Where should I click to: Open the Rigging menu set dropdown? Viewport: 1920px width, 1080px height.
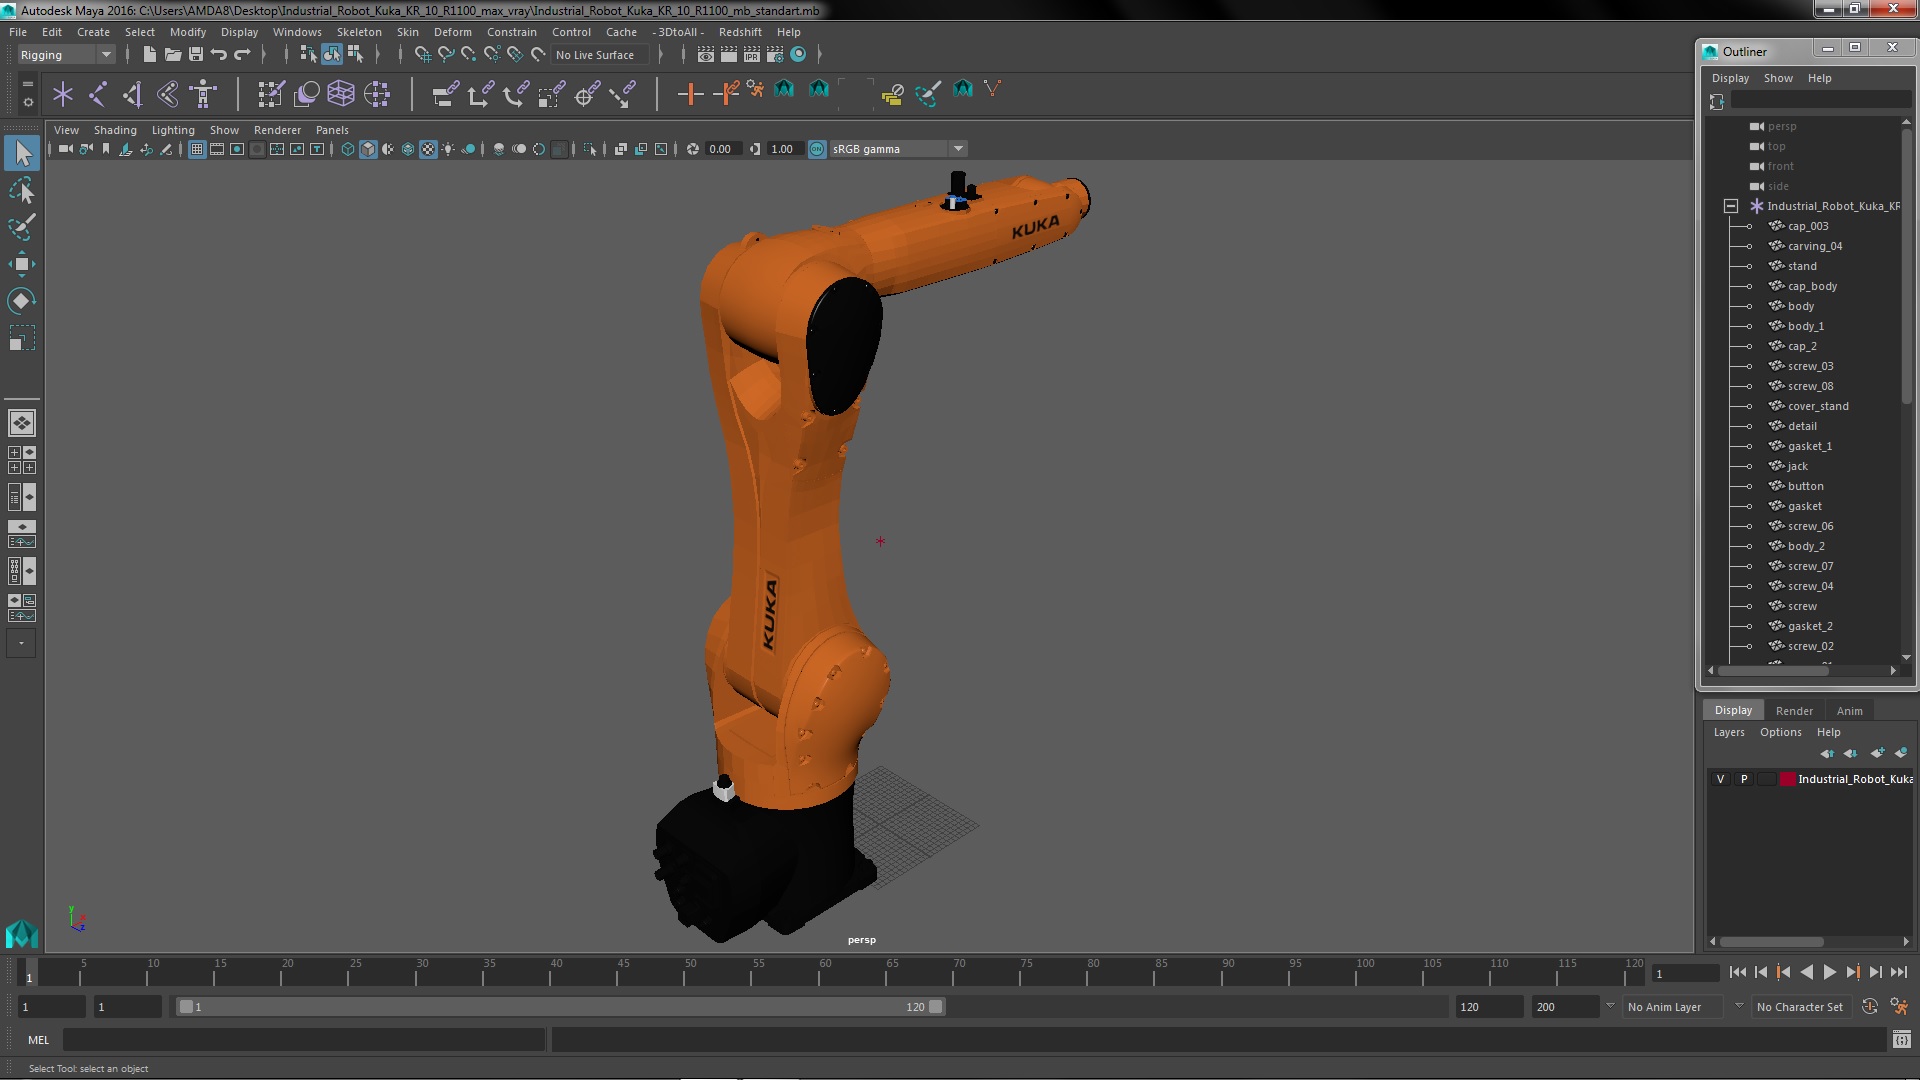click(x=66, y=55)
